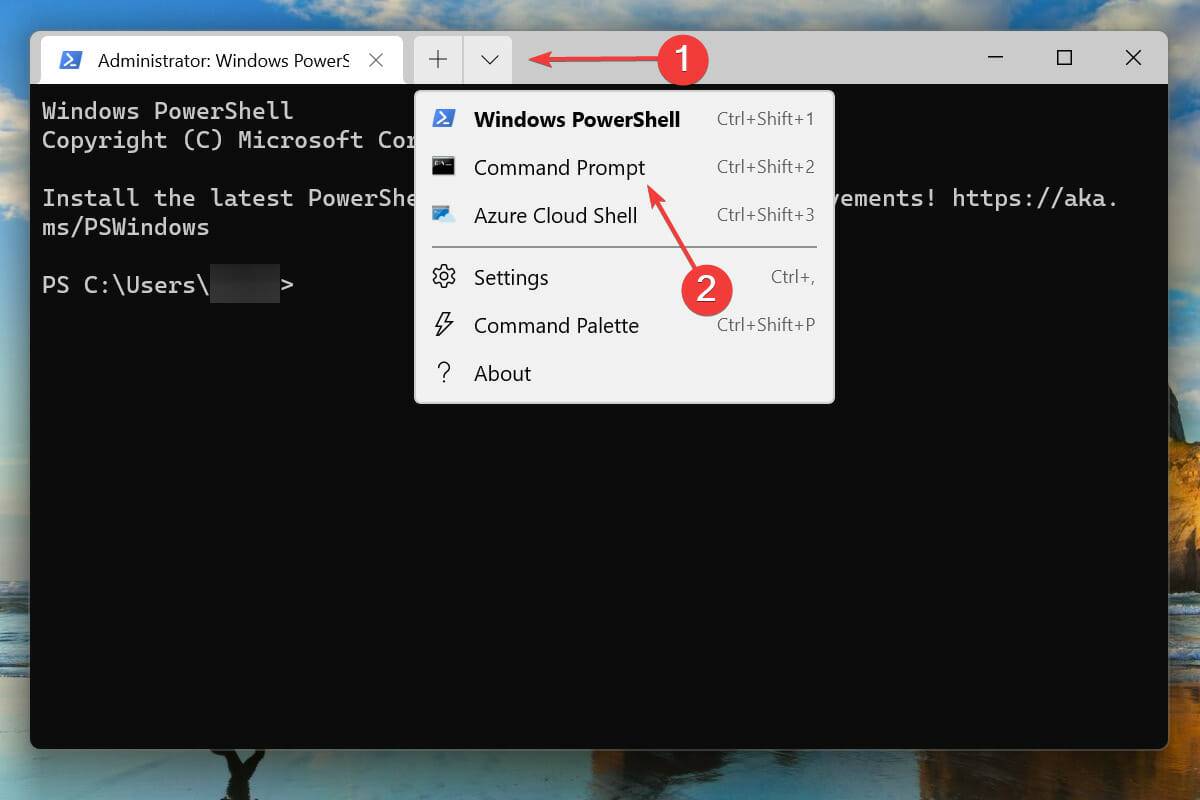Click the Ctrl+Shift+1 shortcut text
1200x800 pixels.
765,119
